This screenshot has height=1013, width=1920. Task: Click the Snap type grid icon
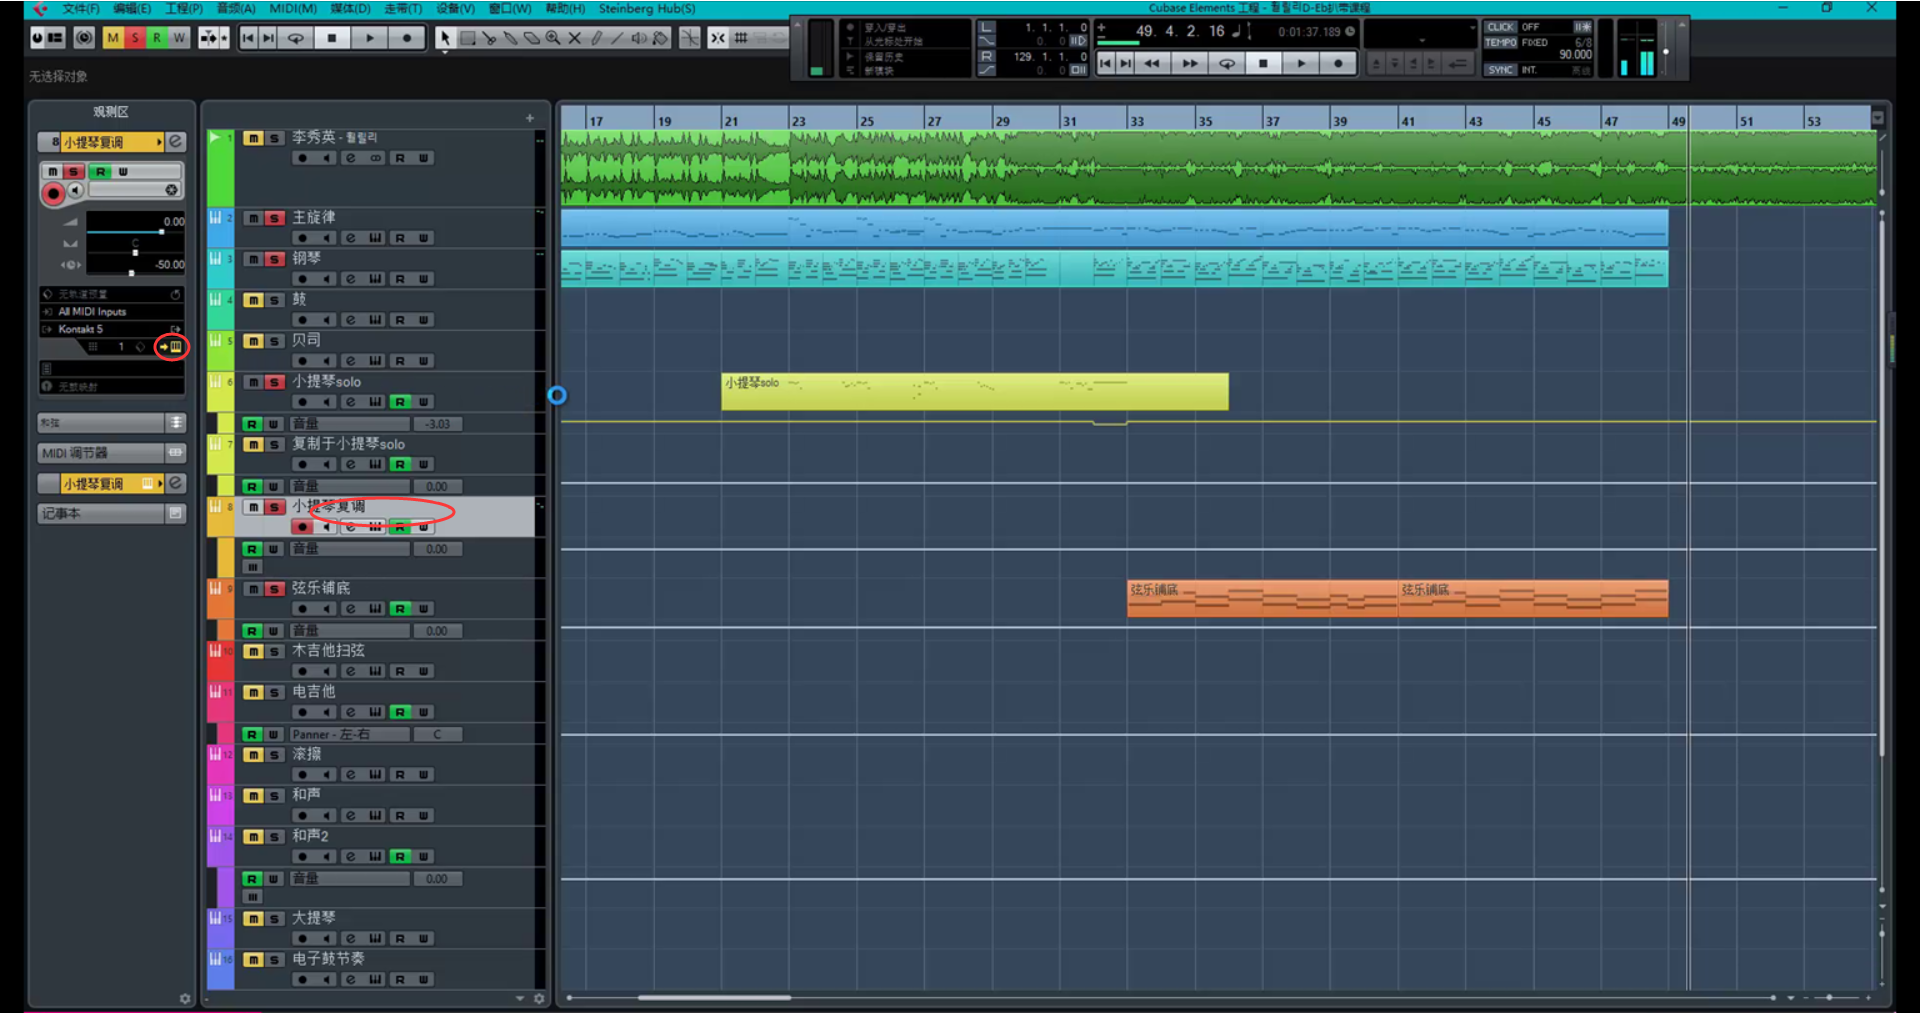pos(741,38)
